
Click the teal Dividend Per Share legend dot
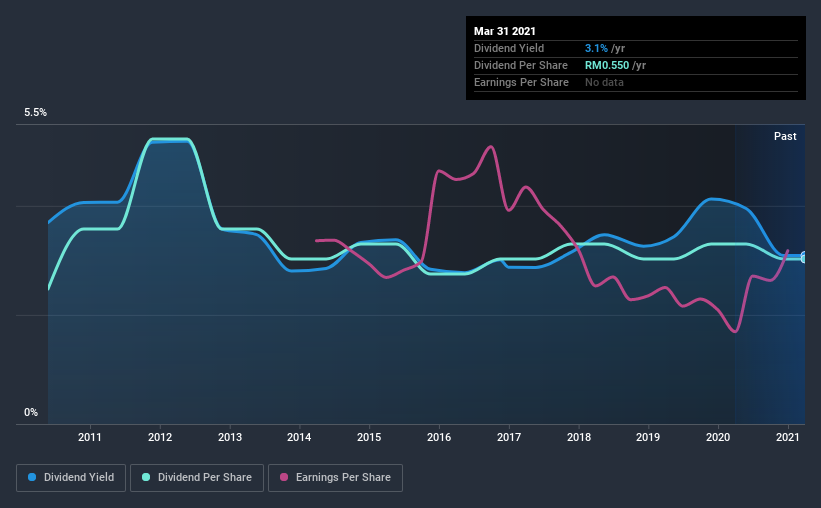pos(146,477)
